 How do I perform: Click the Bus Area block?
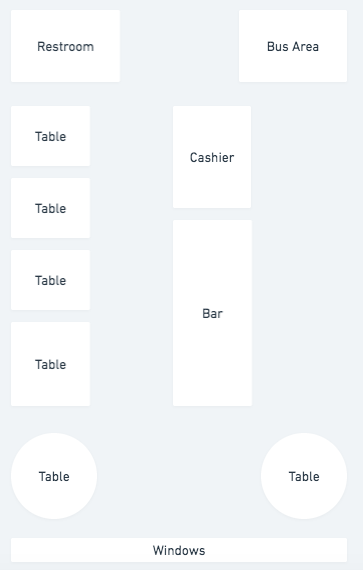(x=293, y=46)
